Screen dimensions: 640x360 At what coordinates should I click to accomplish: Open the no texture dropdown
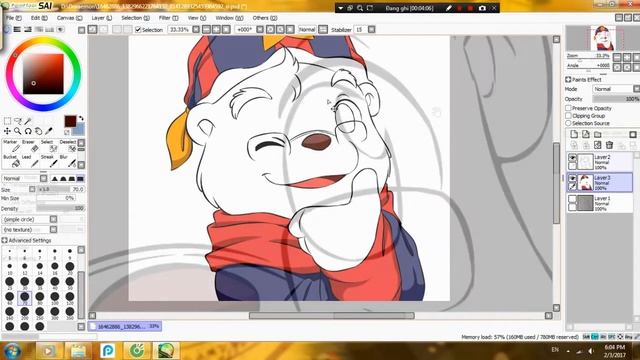(29, 229)
